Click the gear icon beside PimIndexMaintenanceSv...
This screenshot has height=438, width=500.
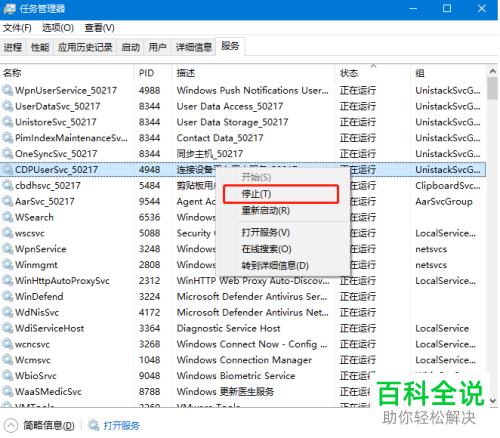click(x=7, y=138)
